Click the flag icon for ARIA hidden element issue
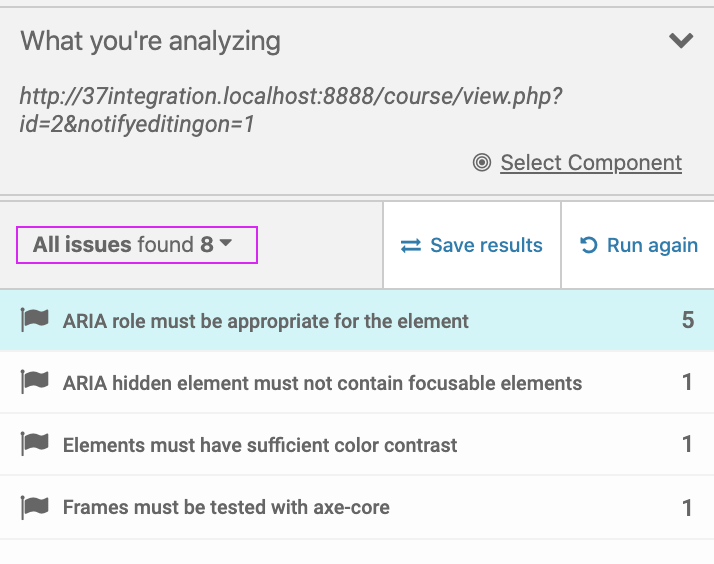 click(x=35, y=381)
